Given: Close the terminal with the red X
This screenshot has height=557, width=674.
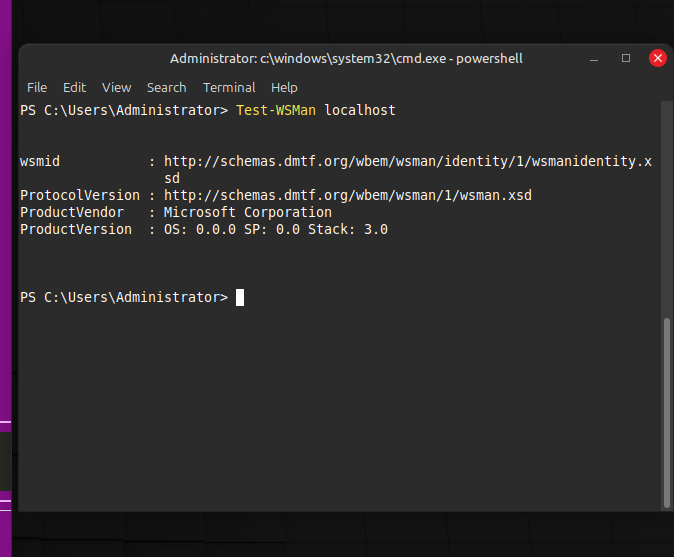Looking at the screenshot, I should 657,58.
